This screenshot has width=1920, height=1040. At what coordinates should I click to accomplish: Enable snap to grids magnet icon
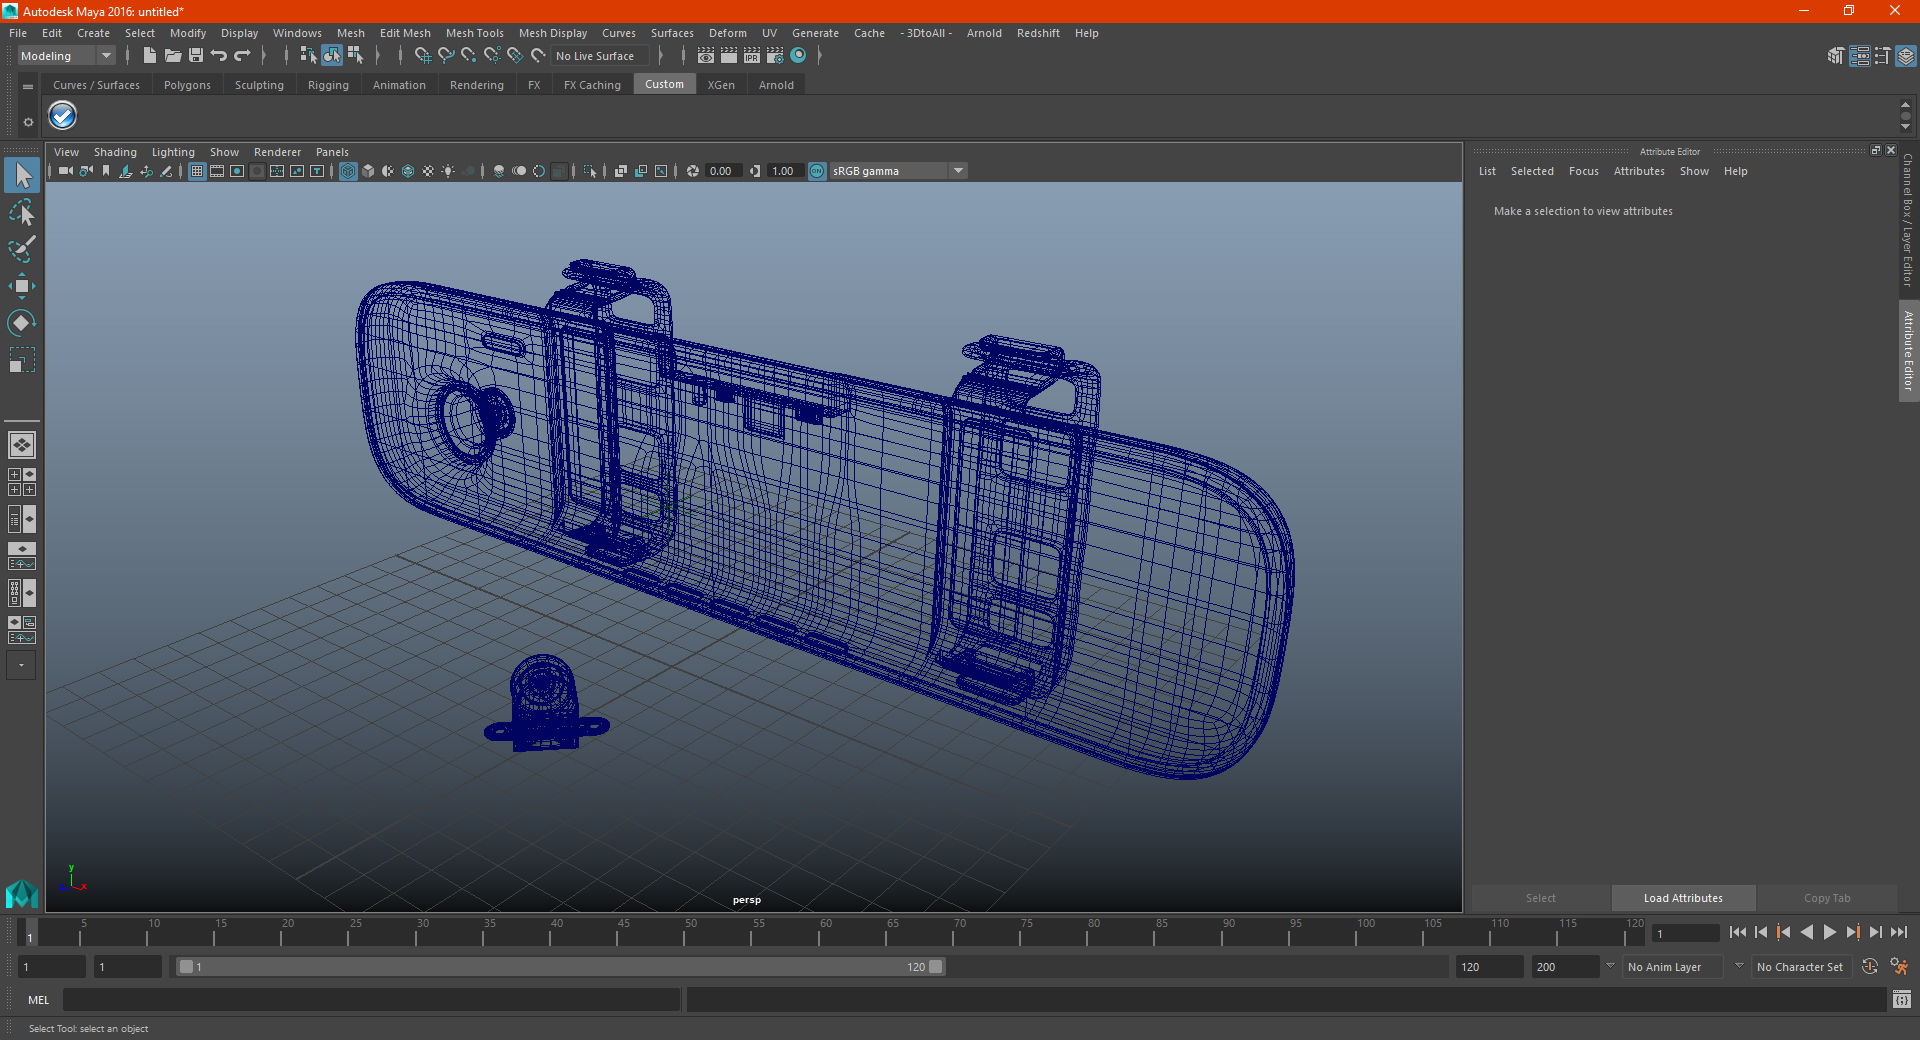422,56
